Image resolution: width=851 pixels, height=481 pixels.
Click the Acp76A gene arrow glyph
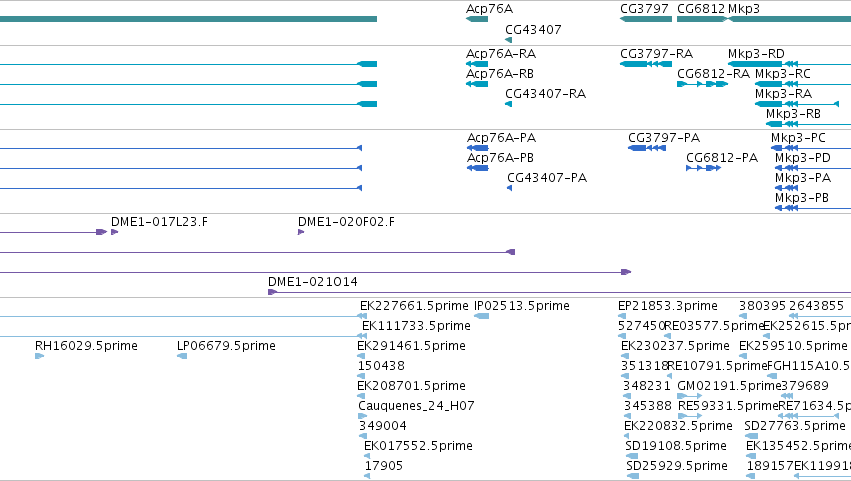pyautogui.click(x=477, y=20)
